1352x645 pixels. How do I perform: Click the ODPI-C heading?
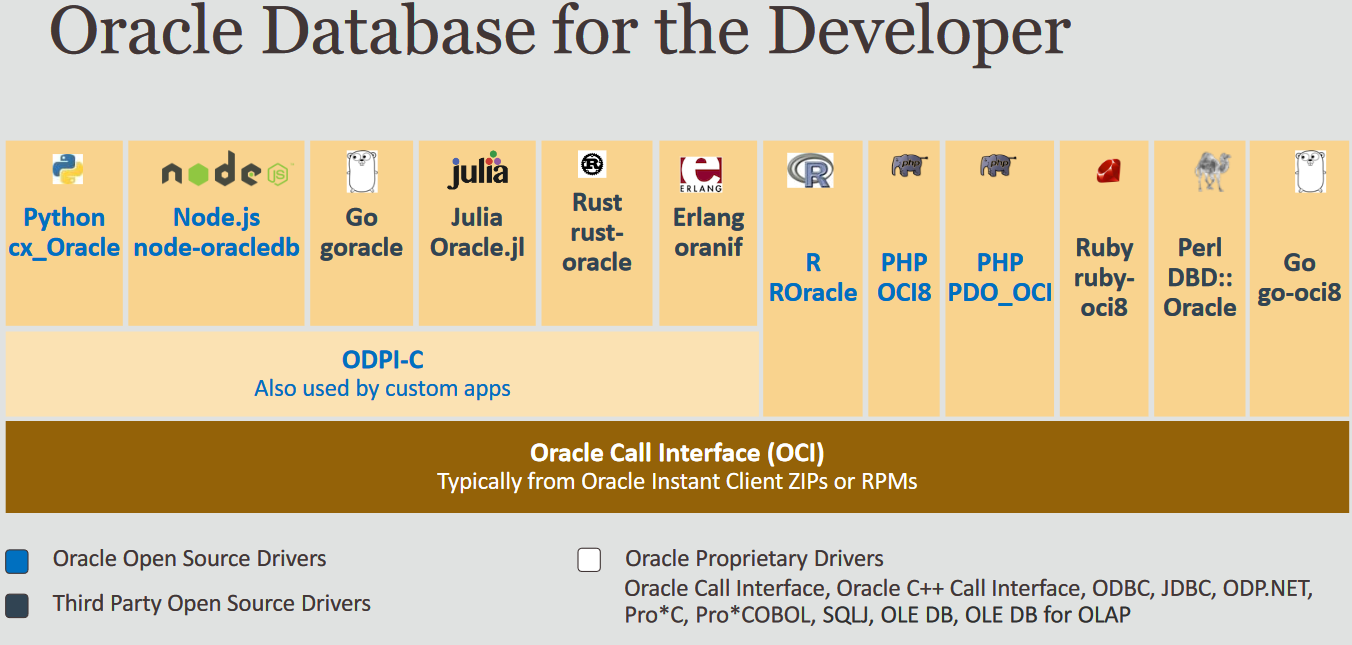pyautogui.click(x=383, y=360)
